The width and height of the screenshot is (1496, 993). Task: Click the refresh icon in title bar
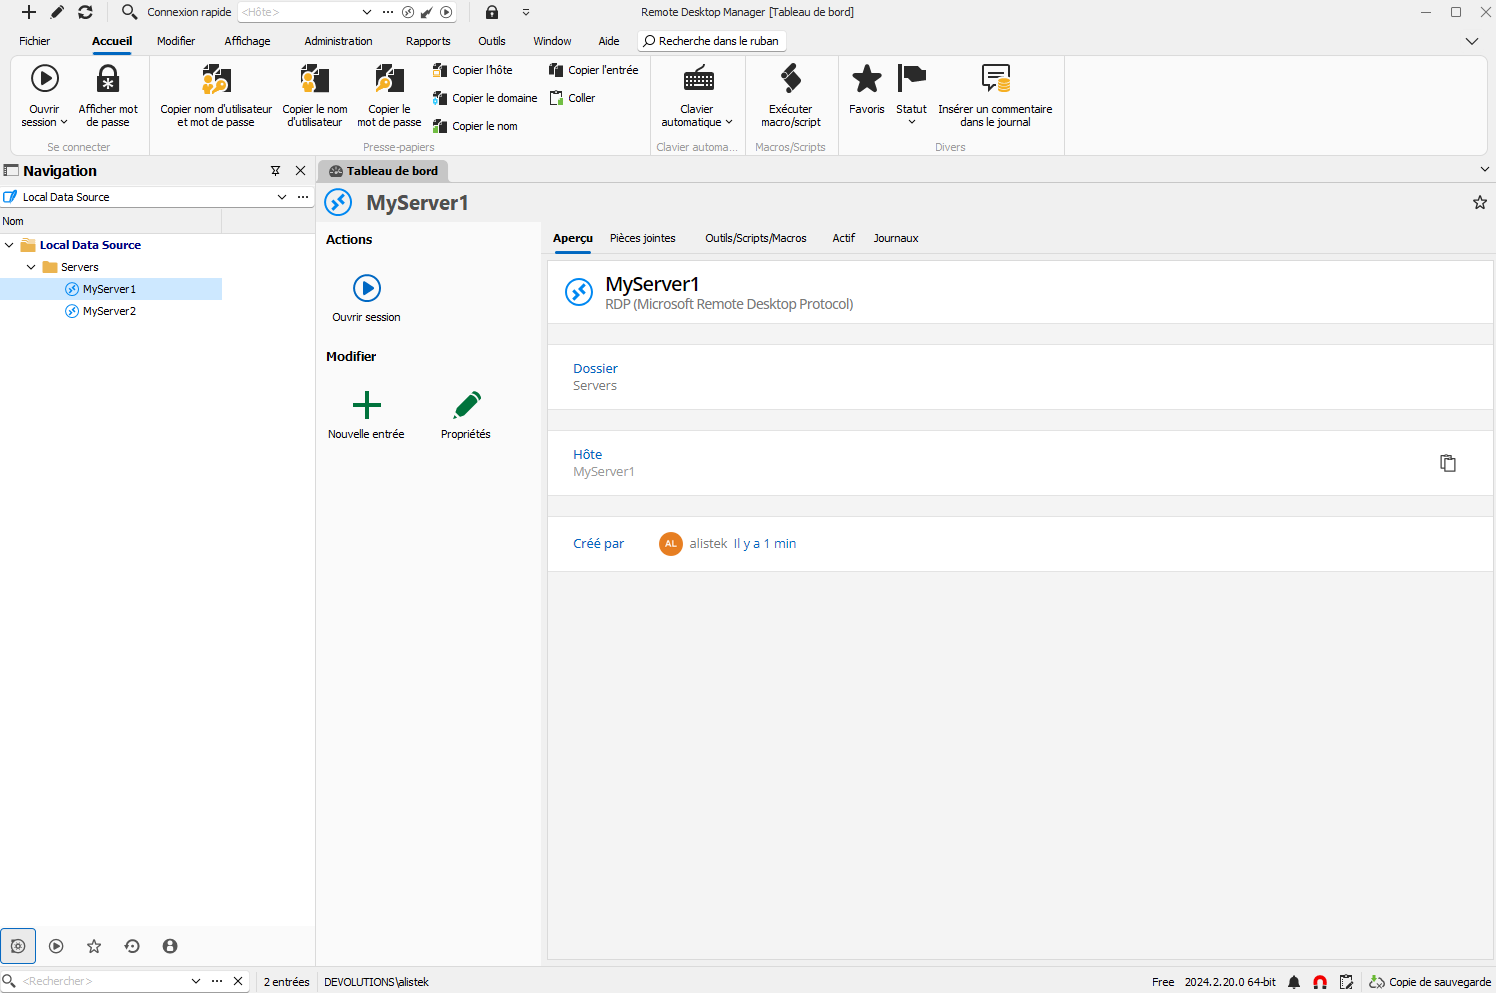coord(85,12)
